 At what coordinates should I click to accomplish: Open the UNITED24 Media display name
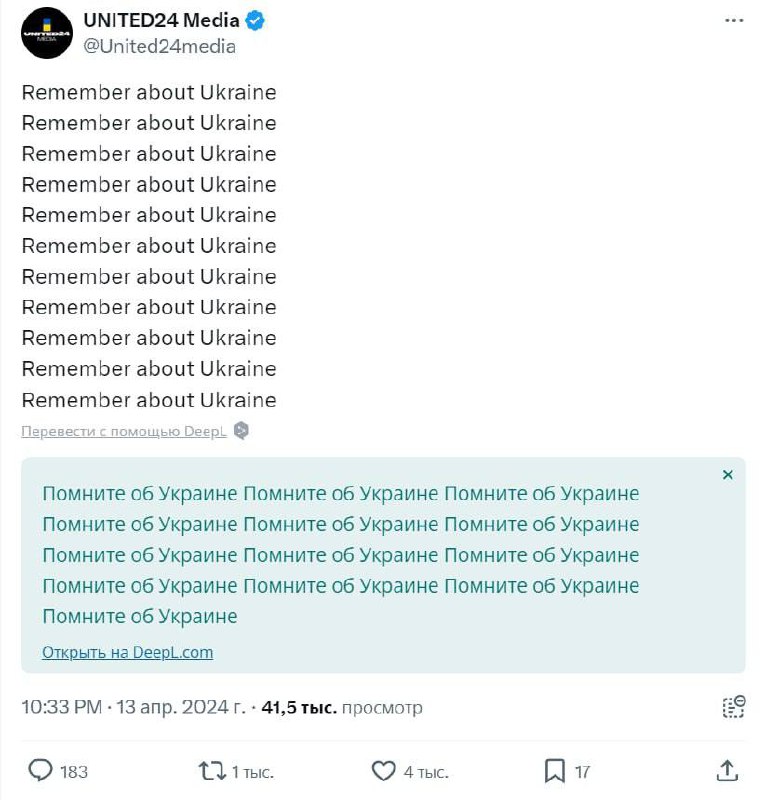tap(161, 20)
